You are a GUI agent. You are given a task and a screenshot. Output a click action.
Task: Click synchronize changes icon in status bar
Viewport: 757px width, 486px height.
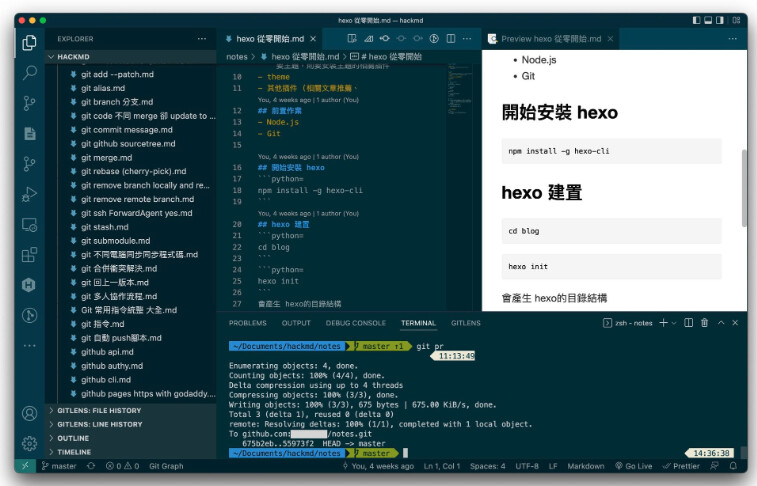(91, 466)
